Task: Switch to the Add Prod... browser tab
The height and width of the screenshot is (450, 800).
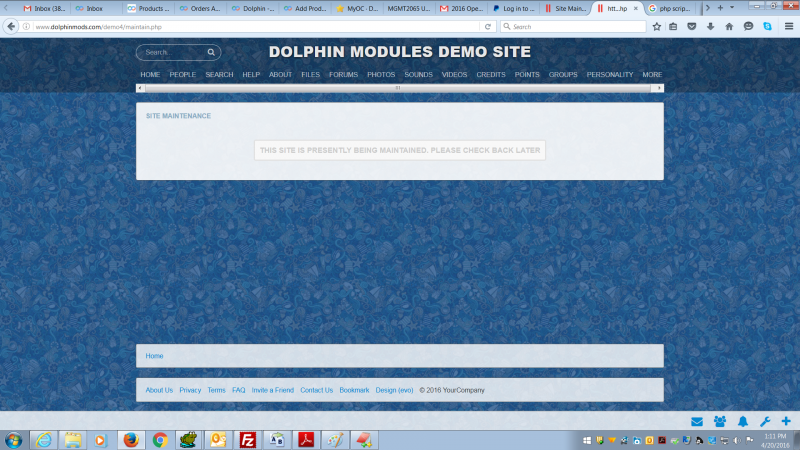Action: pos(305,8)
